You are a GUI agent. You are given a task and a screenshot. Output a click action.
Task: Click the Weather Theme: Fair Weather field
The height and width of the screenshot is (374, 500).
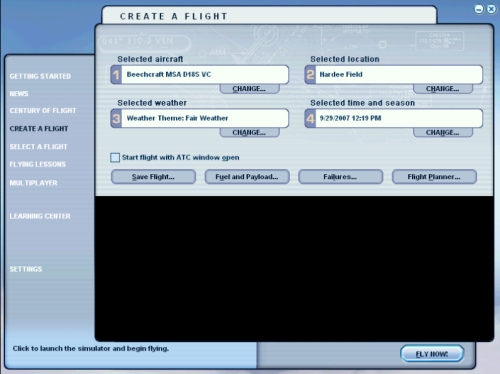(205, 118)
